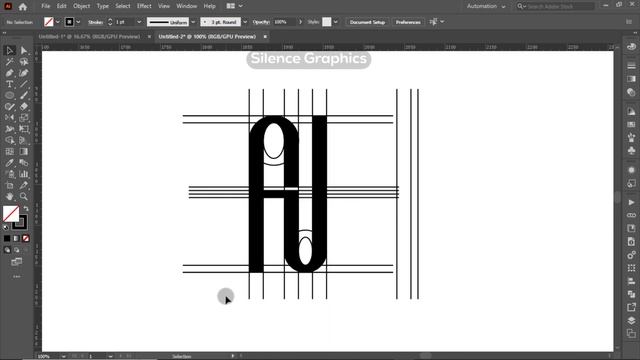Open the Window menu
640x360 pixels.
click(x=187, y=6)
